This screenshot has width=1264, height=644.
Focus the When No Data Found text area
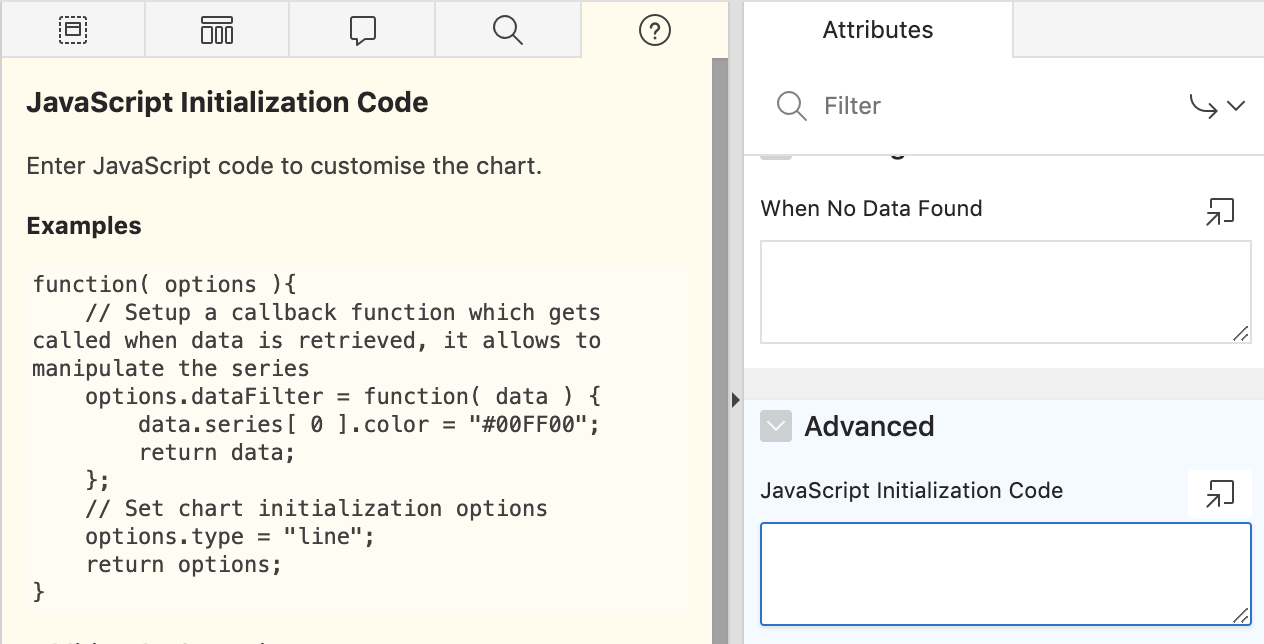[1004, 291]
